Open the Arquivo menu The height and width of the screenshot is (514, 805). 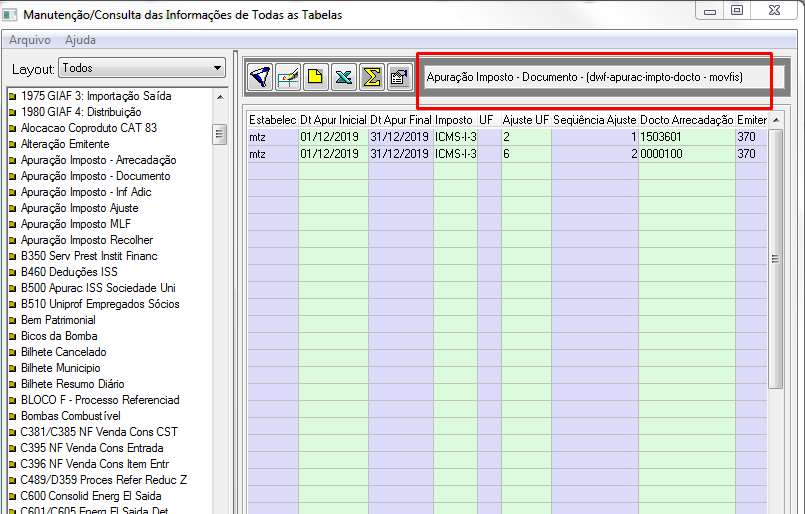30,40
